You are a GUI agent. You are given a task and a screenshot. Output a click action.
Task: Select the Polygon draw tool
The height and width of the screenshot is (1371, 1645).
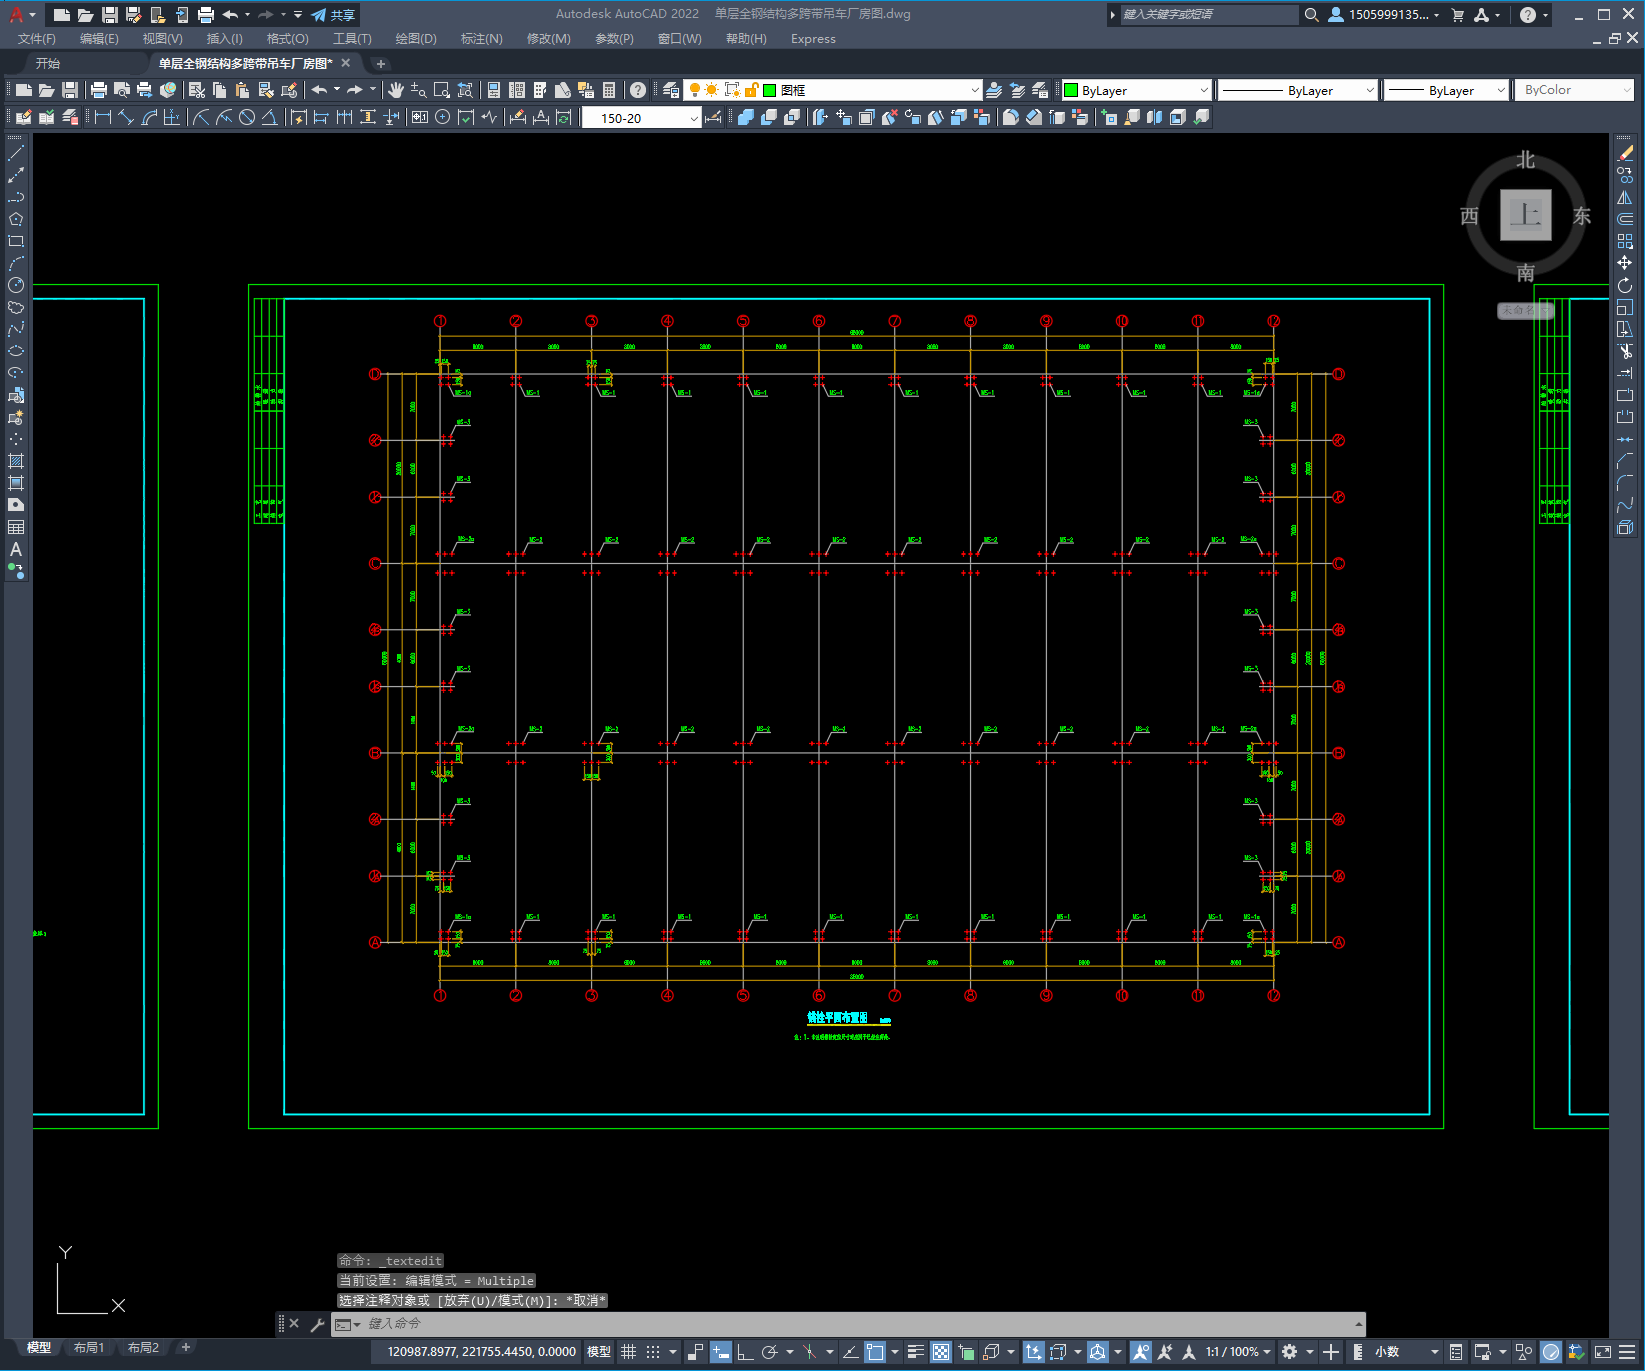point(16,219)
